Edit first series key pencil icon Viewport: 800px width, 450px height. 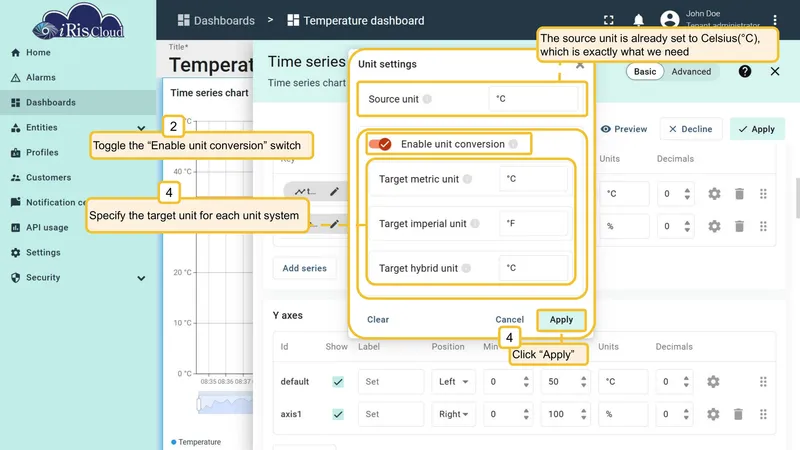pos(334,191)
